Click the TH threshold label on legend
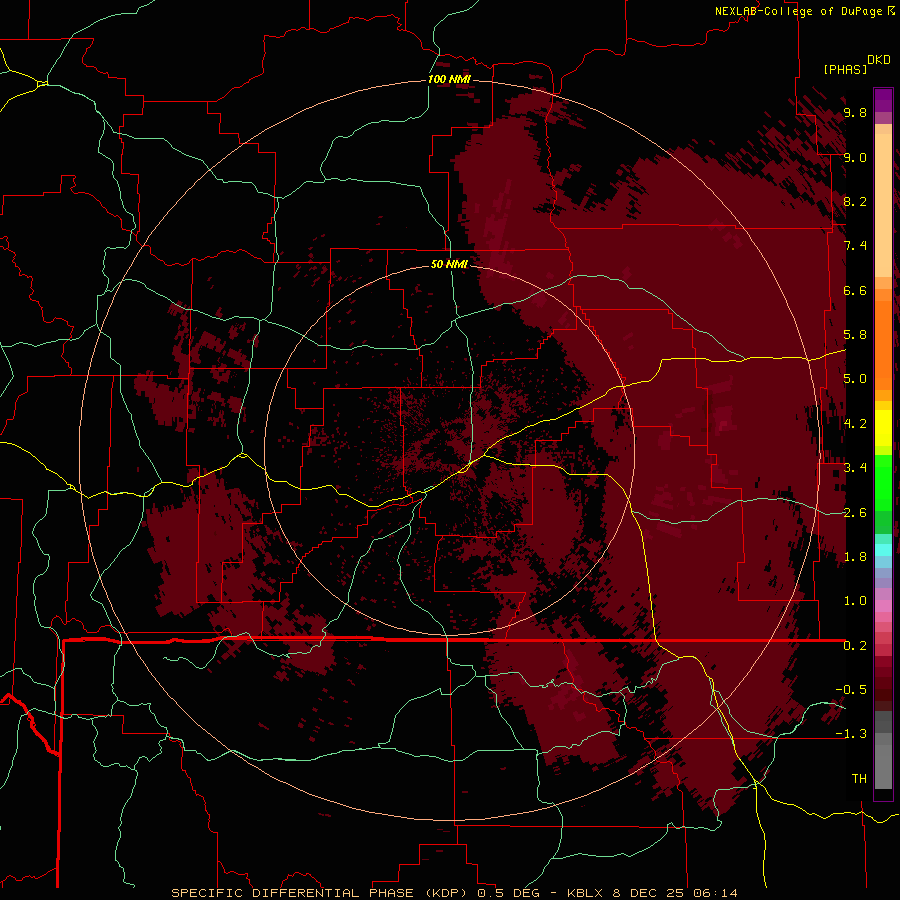900x900 pixels. [x=859, y=779]
